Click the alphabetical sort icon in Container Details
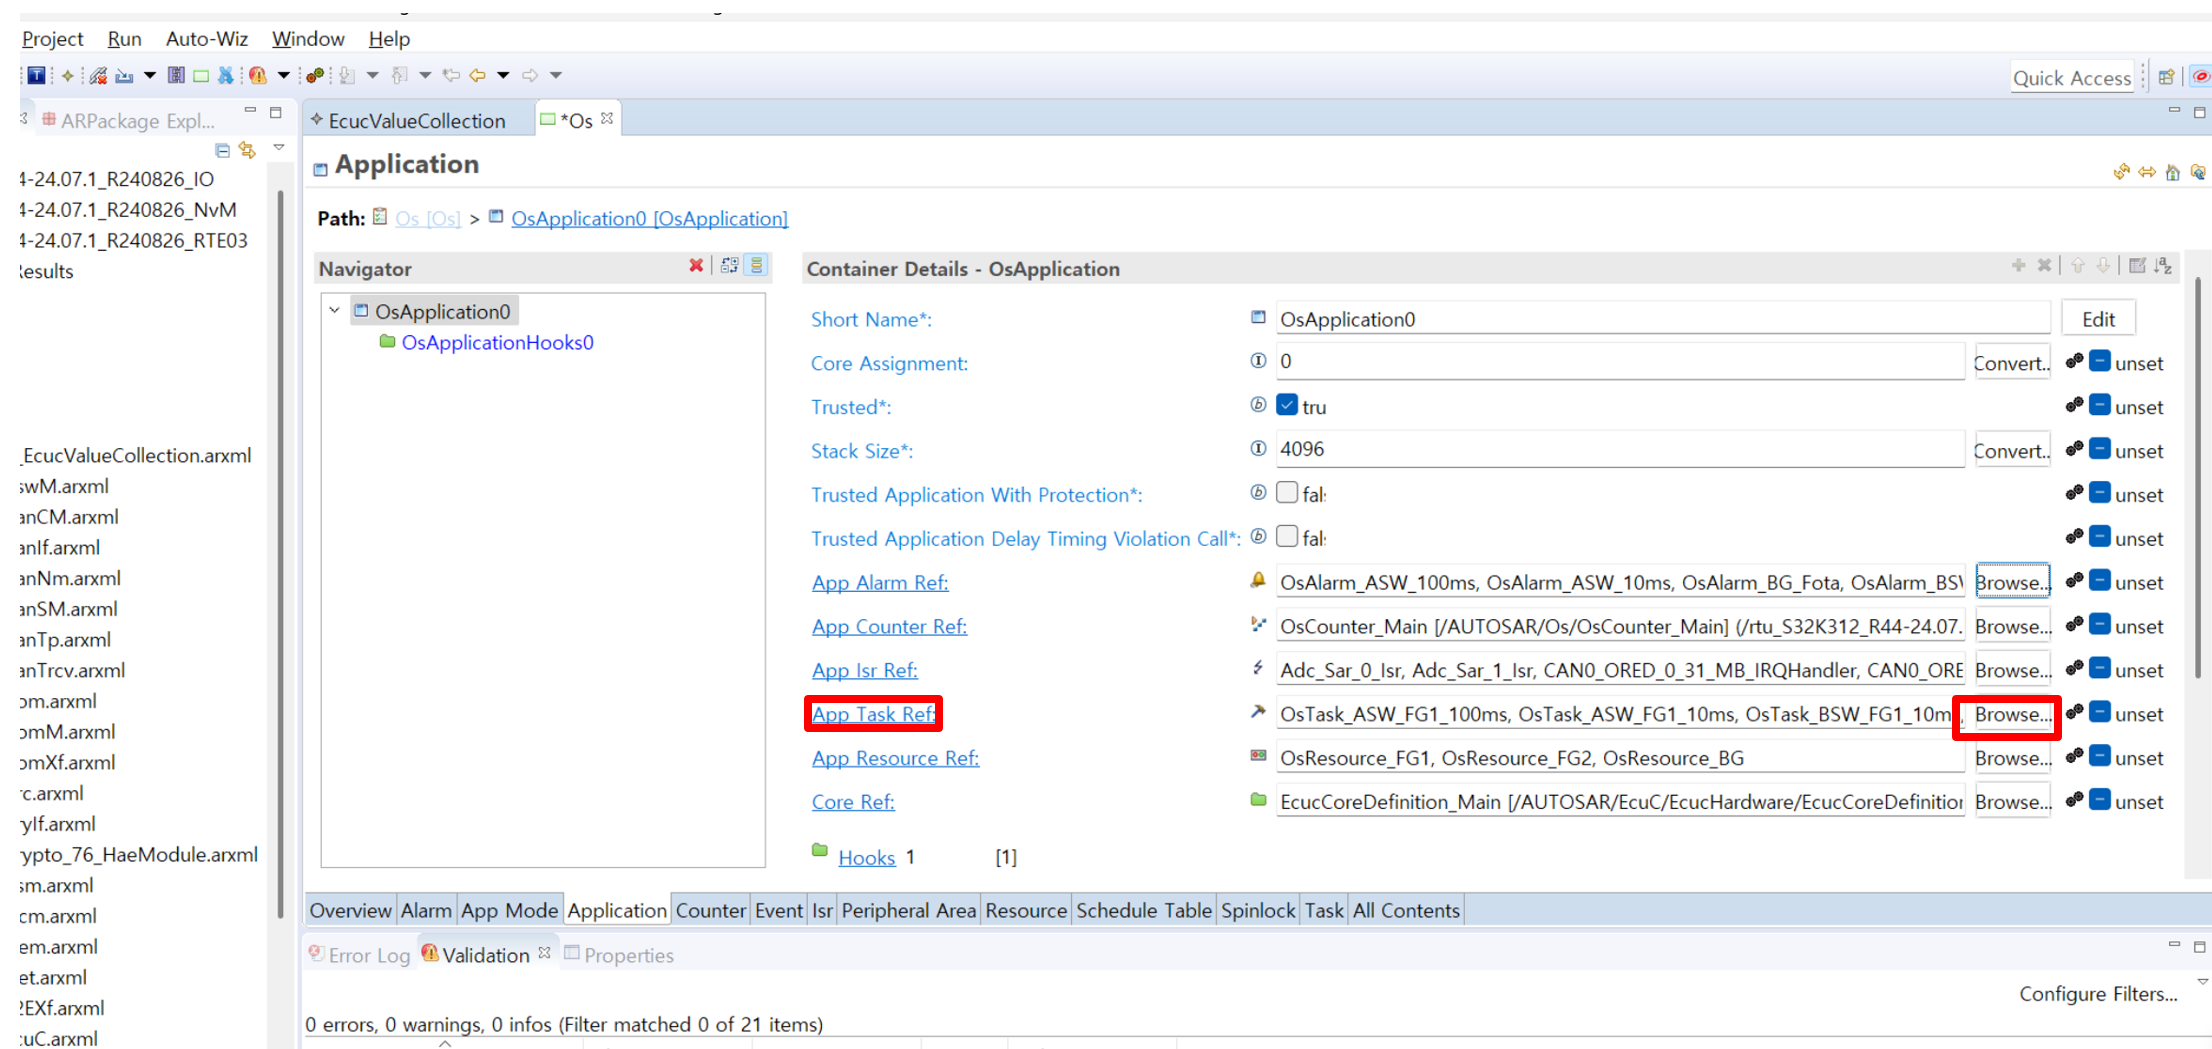Viewport: 2212px width, 1049px height. (2163, 266)
